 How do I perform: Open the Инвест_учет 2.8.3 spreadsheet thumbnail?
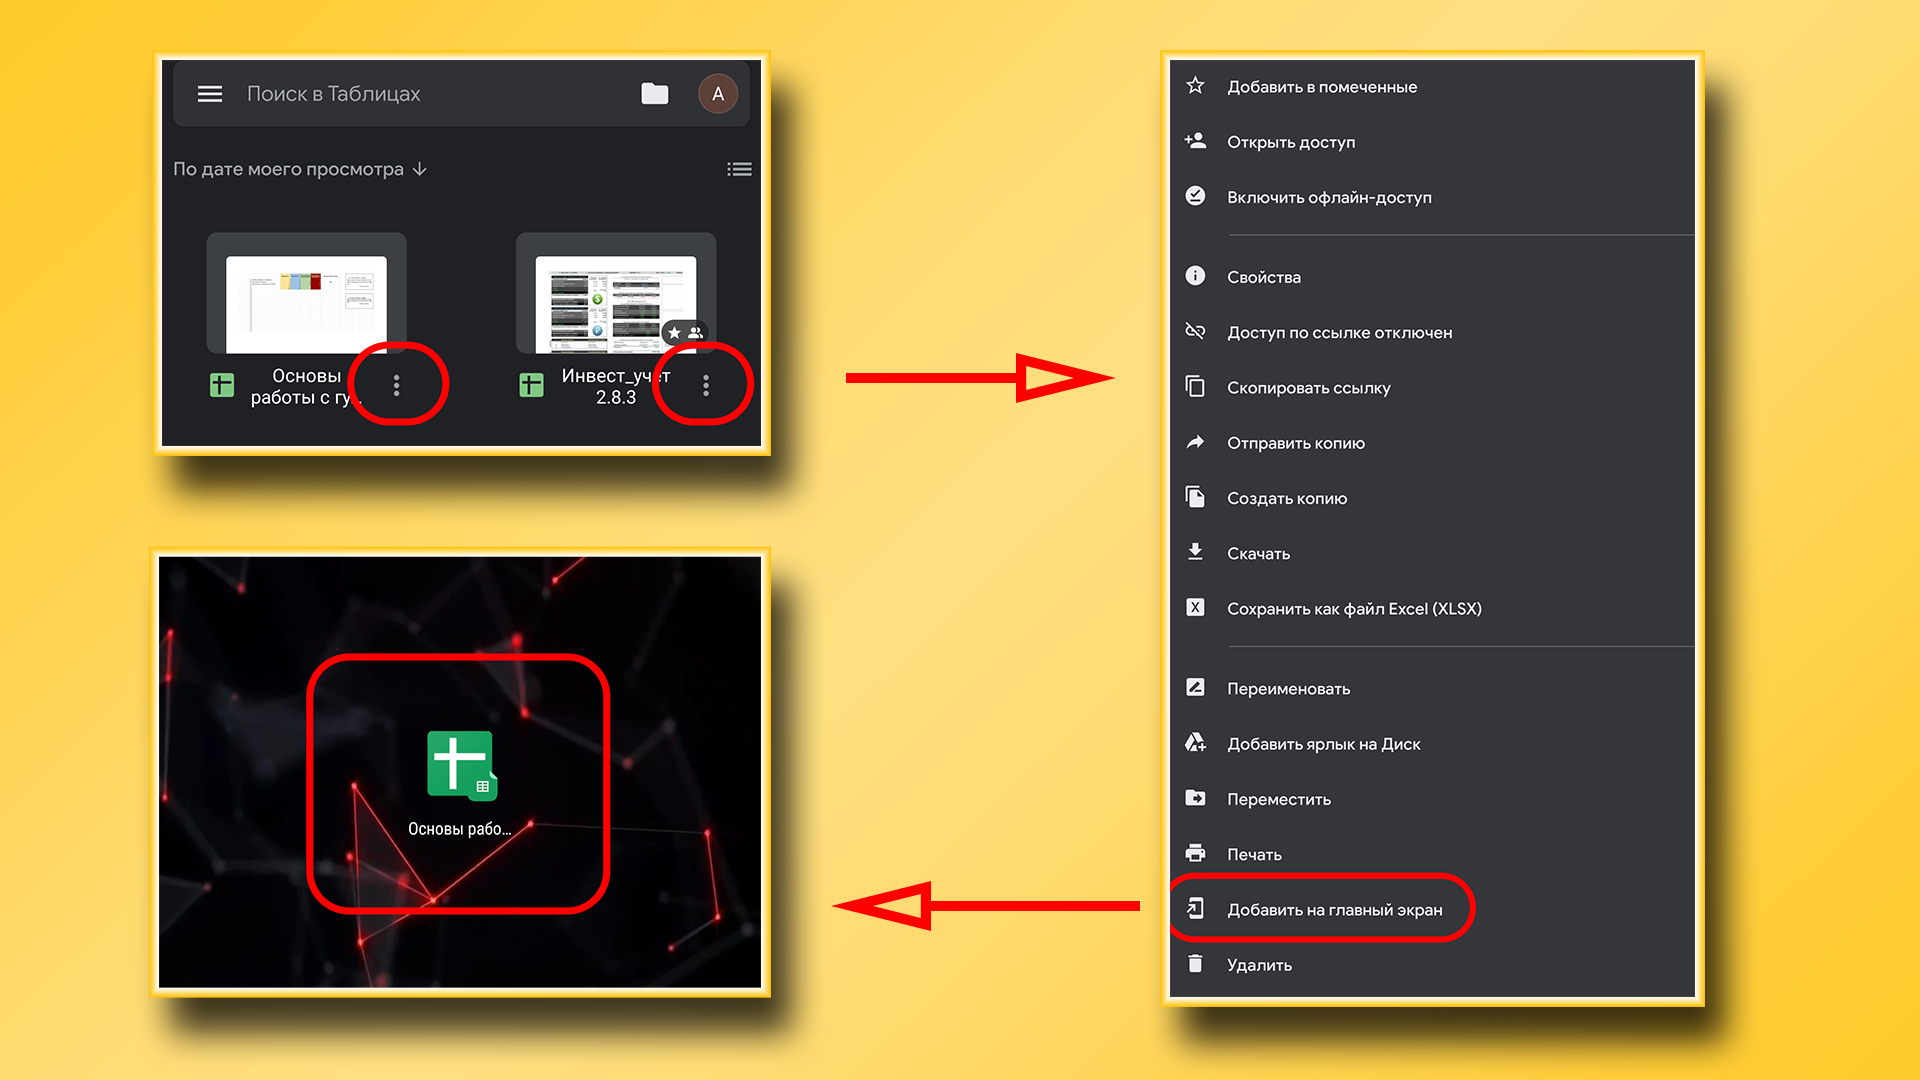click(616, 293)
